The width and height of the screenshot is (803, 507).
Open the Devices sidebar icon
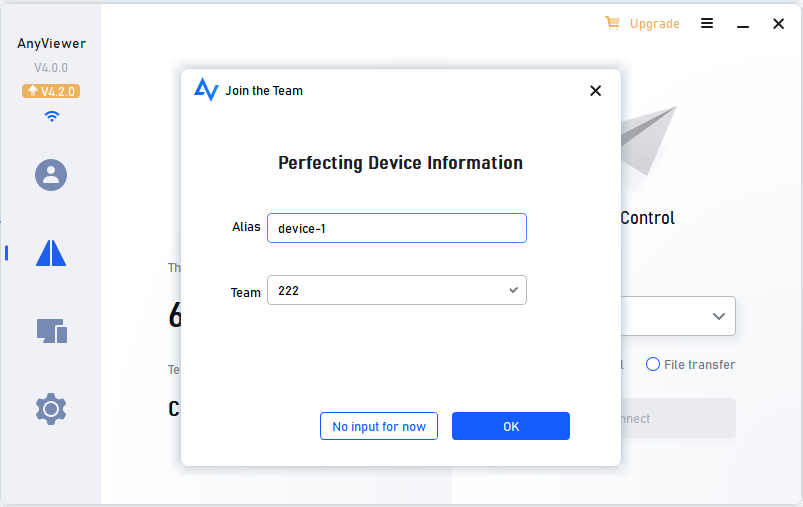point(52,331)
